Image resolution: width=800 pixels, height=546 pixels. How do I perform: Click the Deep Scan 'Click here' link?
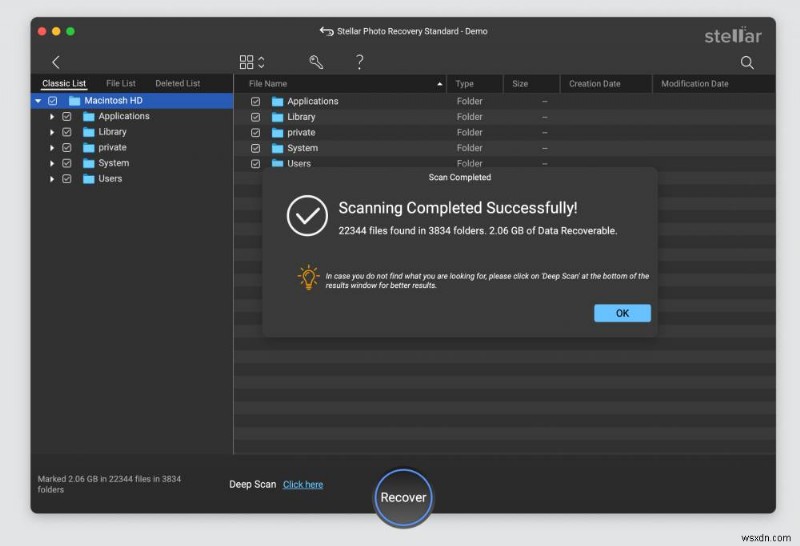(x=303, y=485)
